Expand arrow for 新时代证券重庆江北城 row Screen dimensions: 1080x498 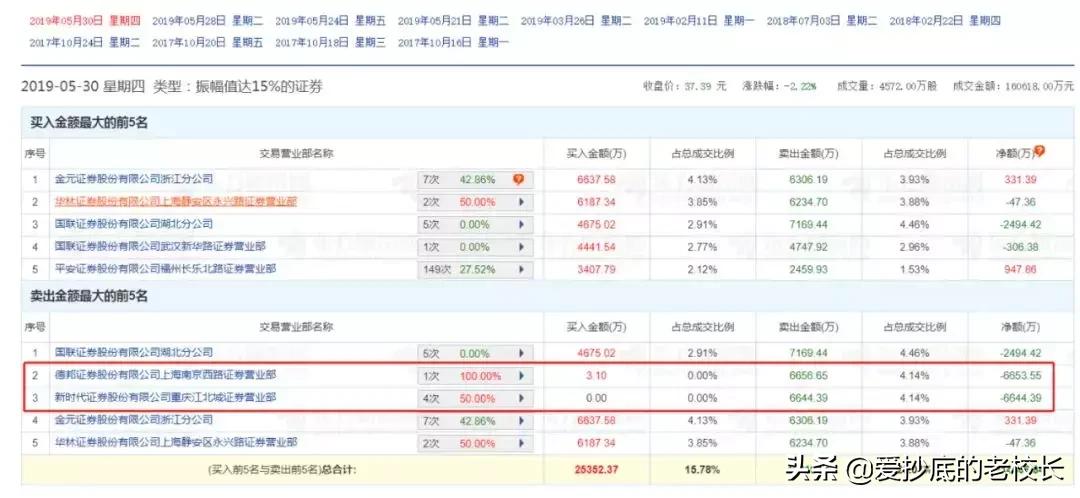[x=521, y=398]
